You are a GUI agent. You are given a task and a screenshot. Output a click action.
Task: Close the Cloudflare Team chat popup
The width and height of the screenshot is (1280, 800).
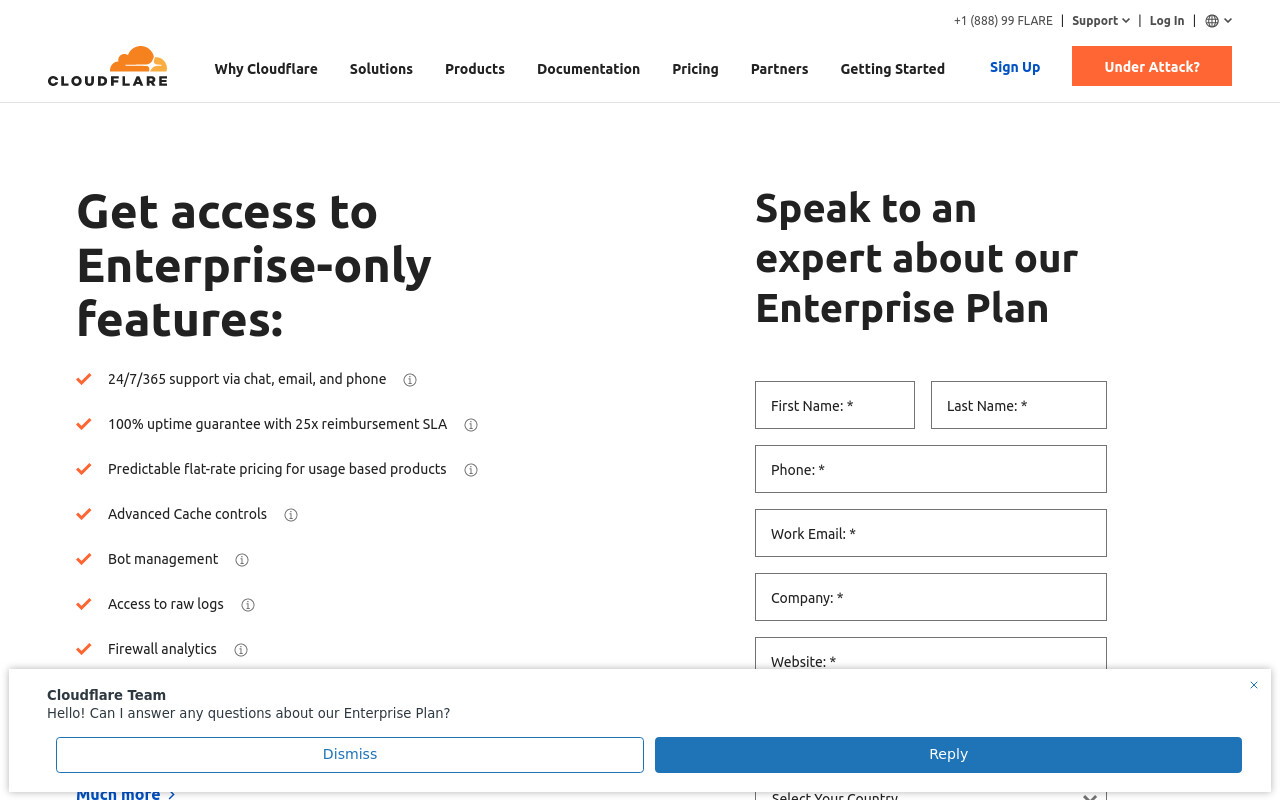(1254, 685)
